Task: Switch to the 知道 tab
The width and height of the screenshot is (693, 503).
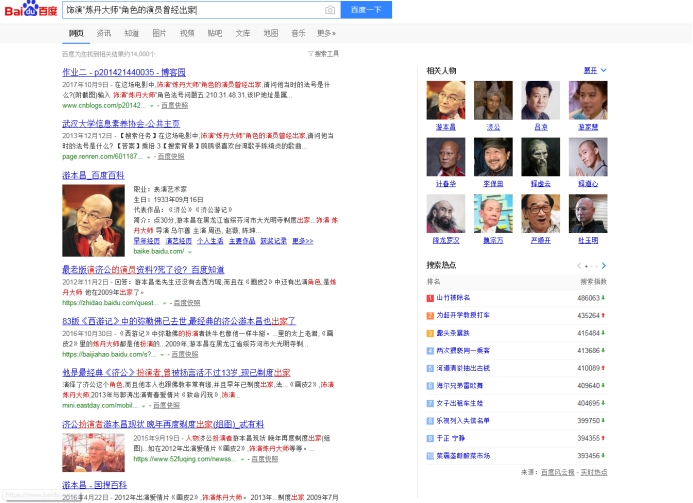Action: pyautogui.click(x=132, y=33)
